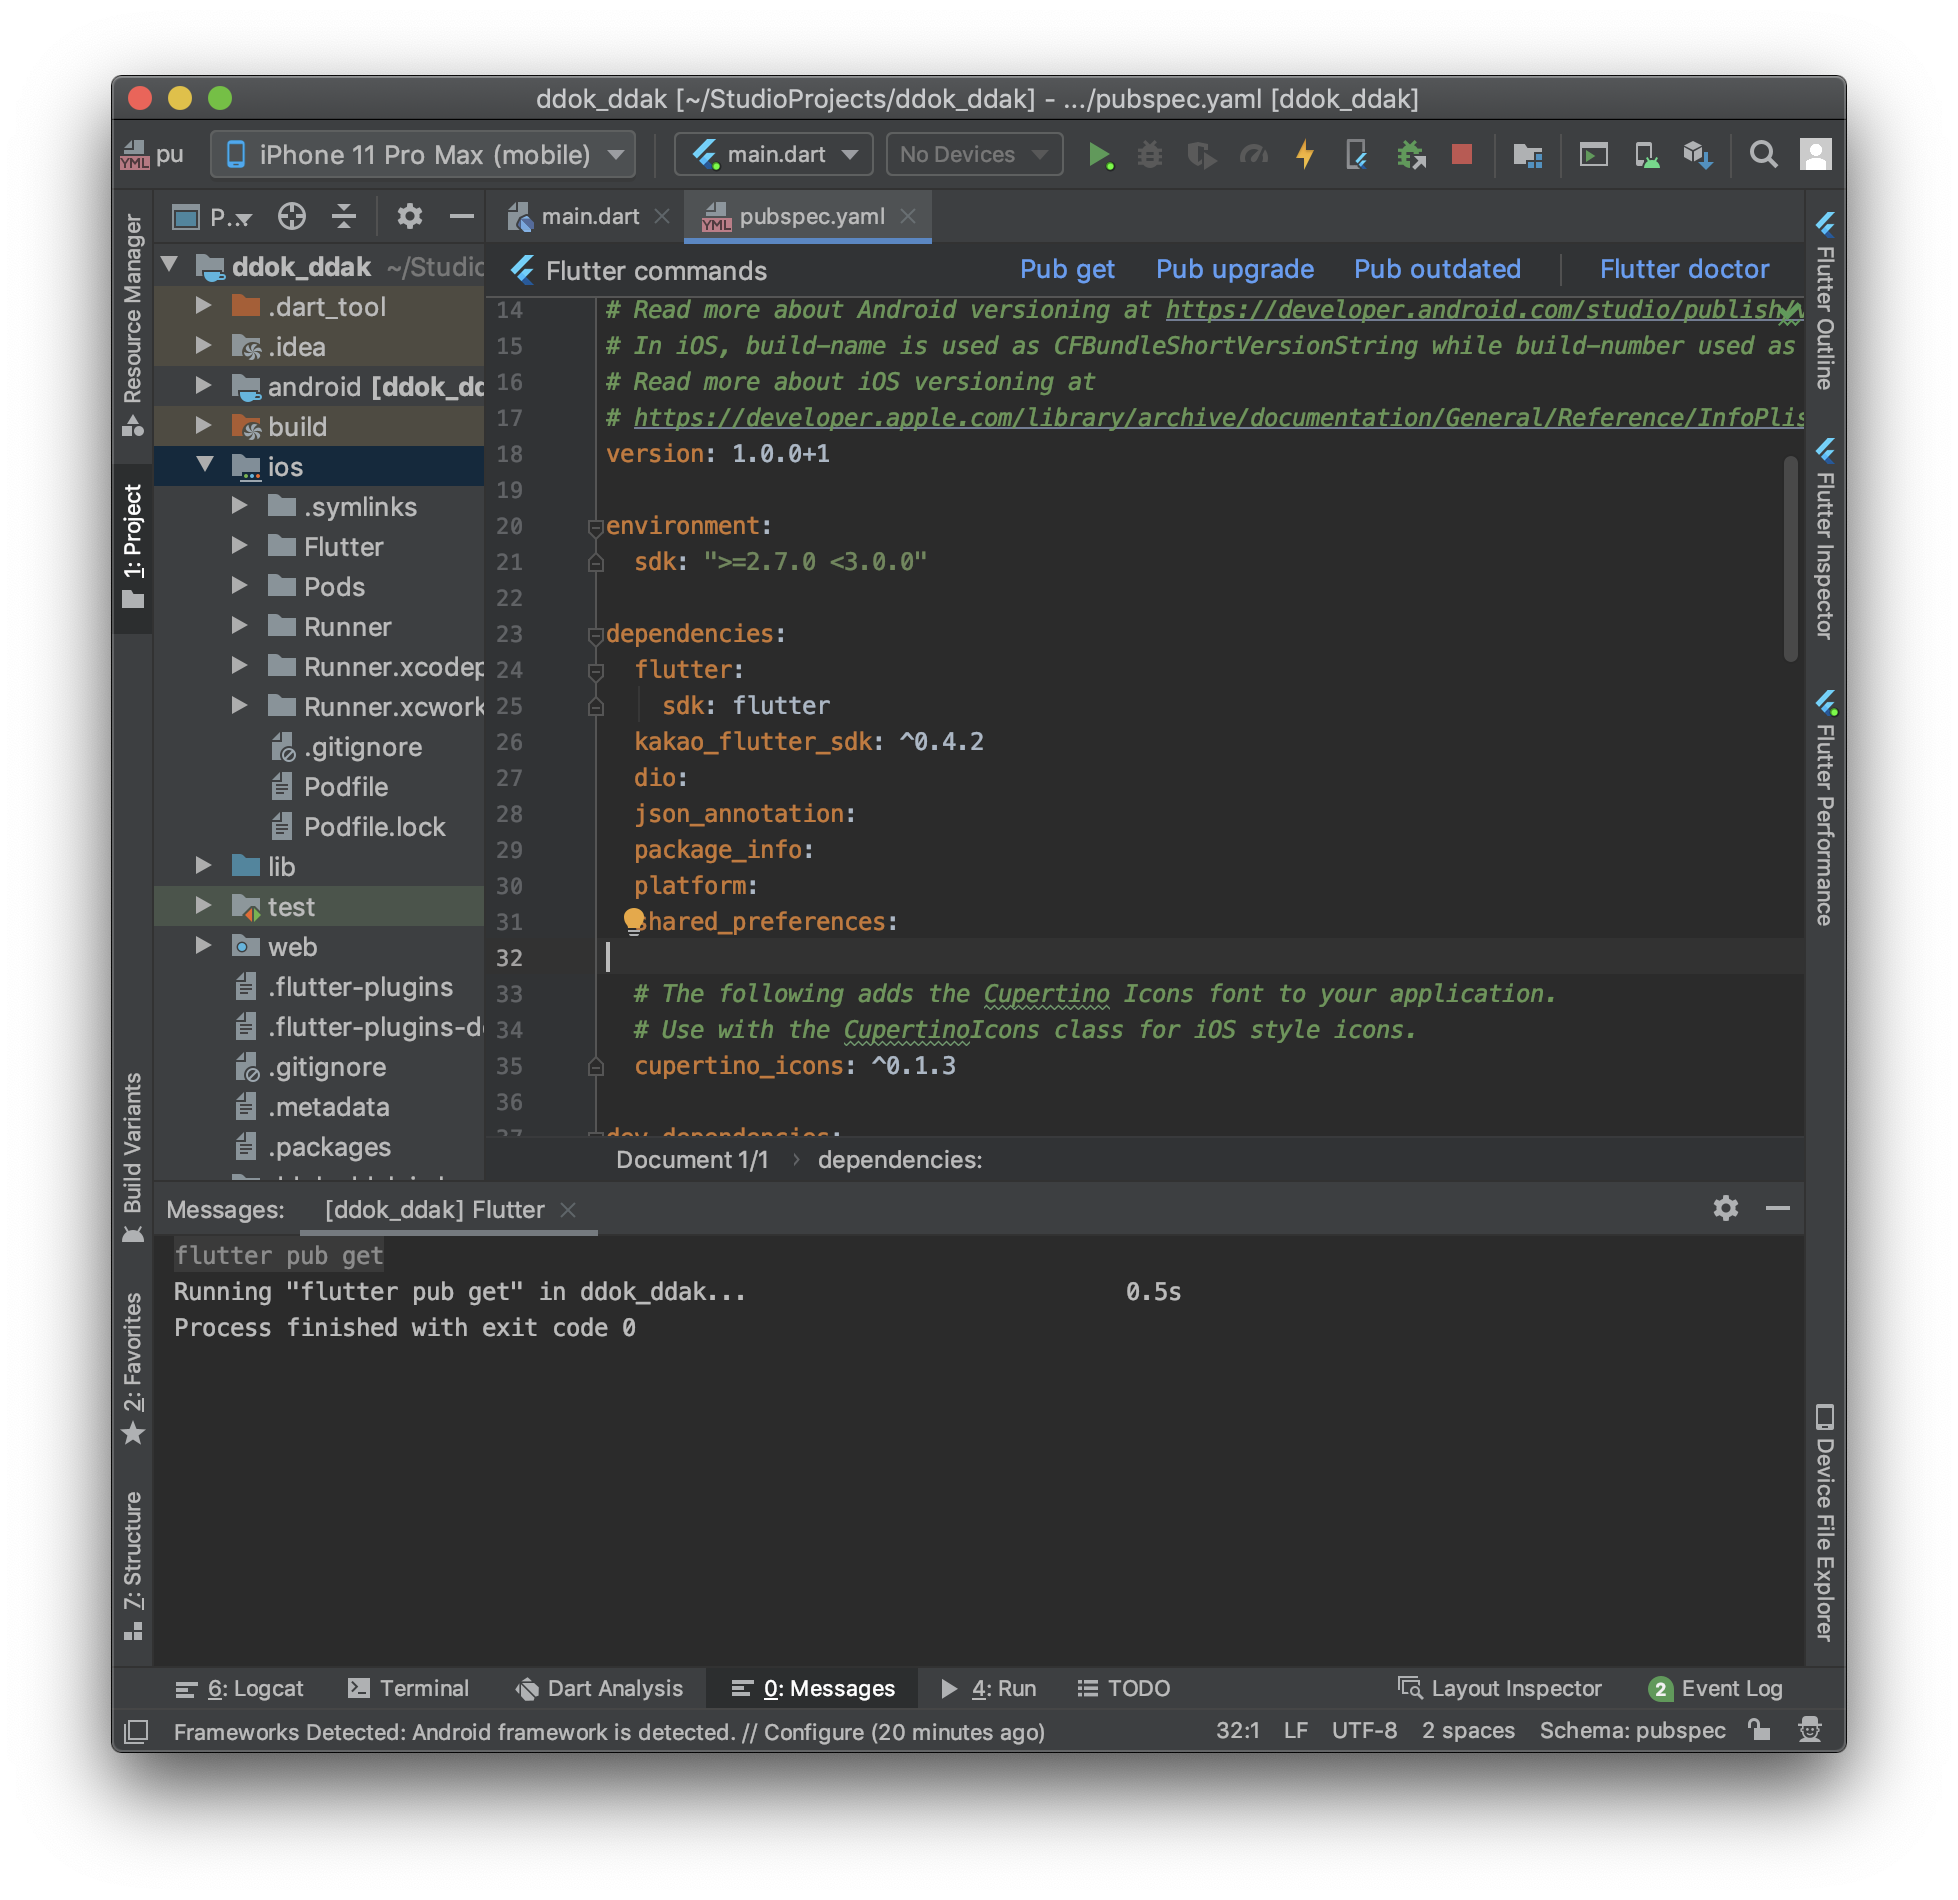Viewport: 1958px width, 1900px height.
Task: Open Project panel gear settings
Action: [x=410, y=217]
